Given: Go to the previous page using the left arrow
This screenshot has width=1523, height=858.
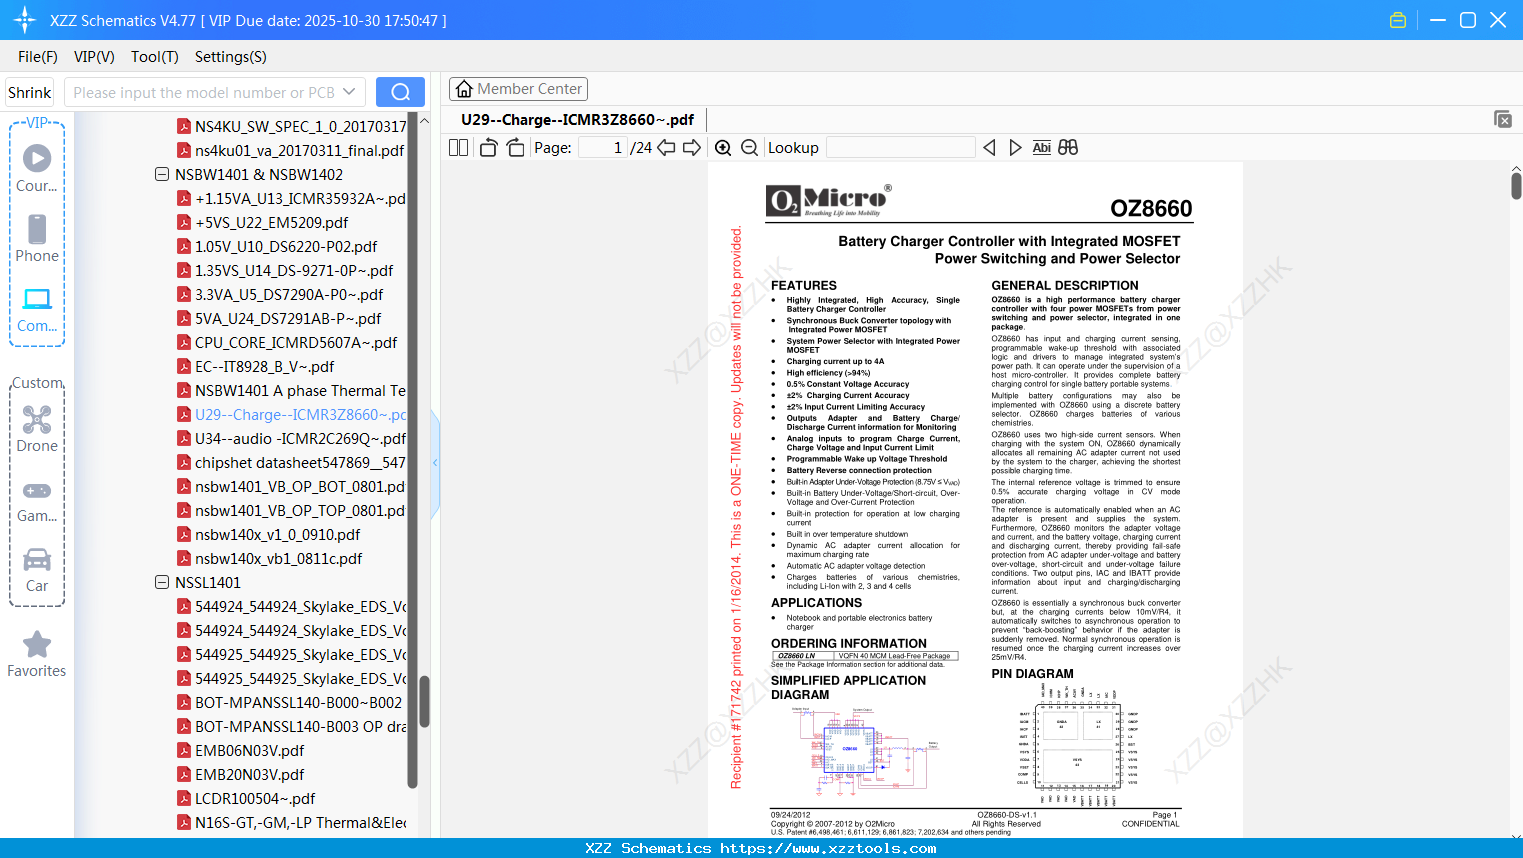Looking at the screenshot, I should pyautogui.click(x=666, y=148).
